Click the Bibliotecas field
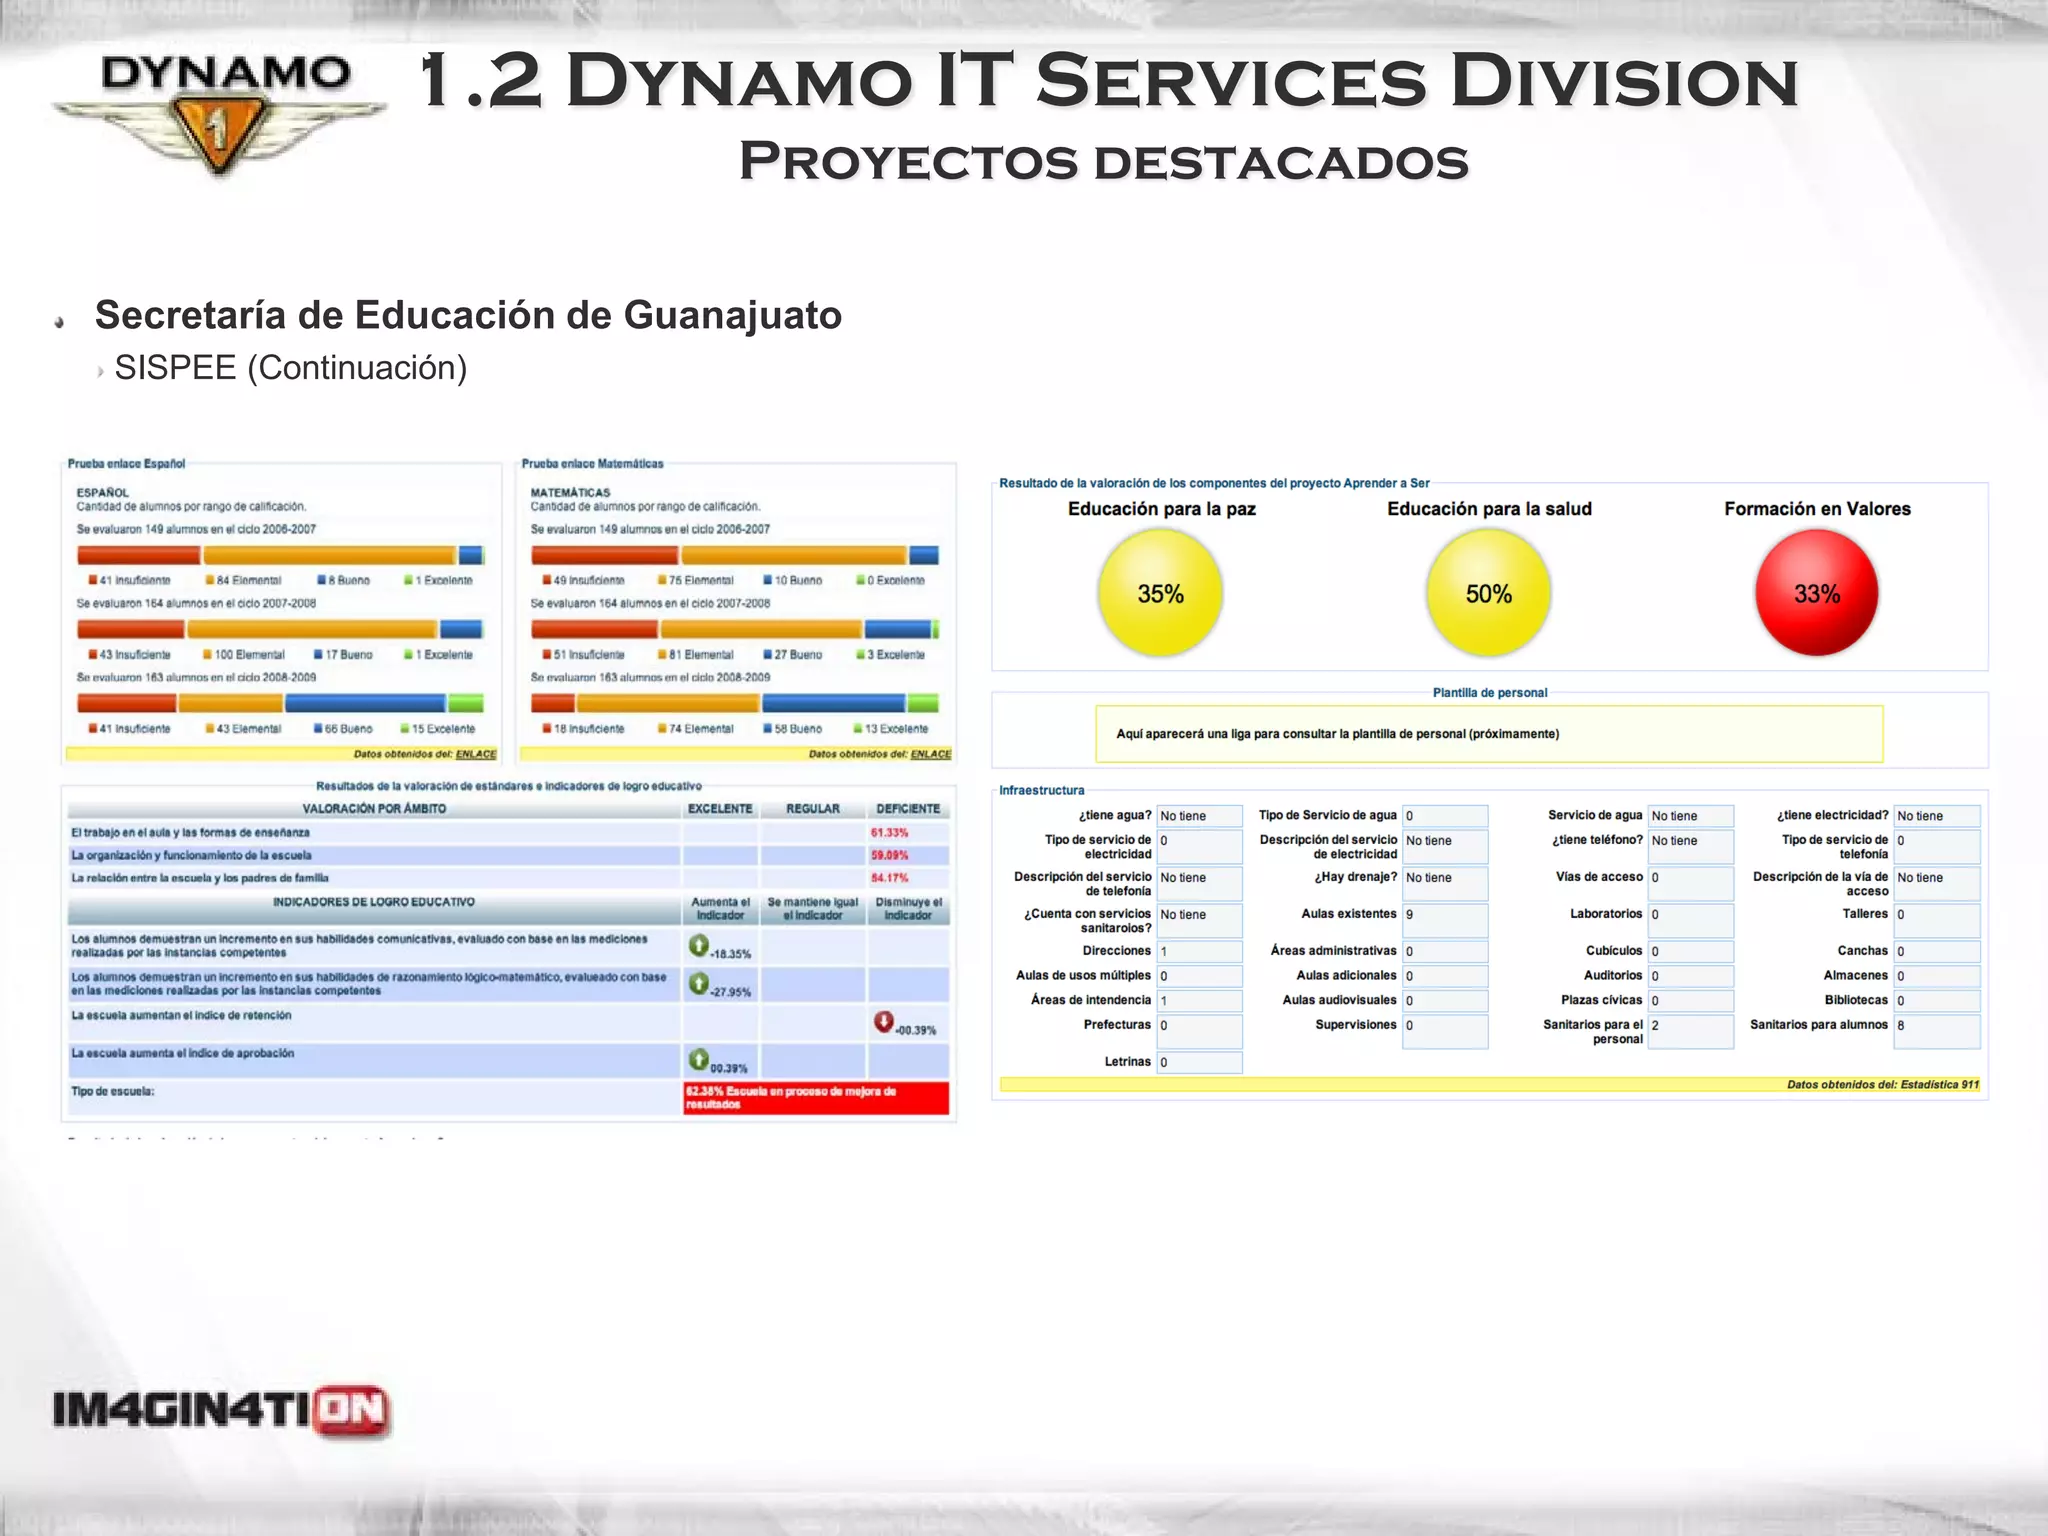The image size is (2048, 1536). coord(1937,1000)
